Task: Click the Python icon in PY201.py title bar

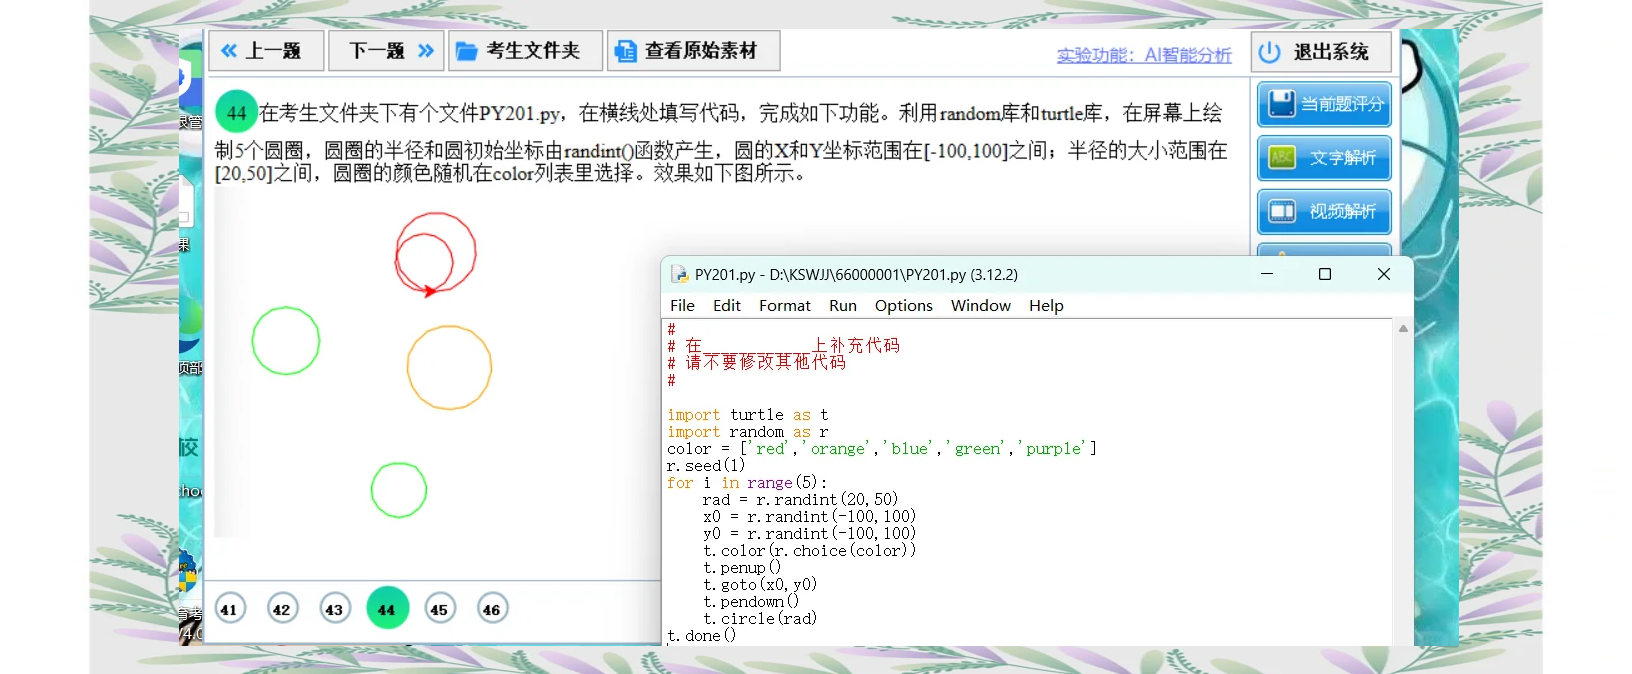Action: (680, 275)
